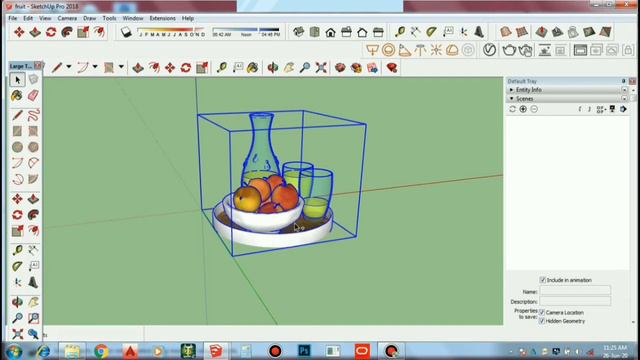
Task: Open File Explorer folder from taskbar
Action: coord(72,351)
